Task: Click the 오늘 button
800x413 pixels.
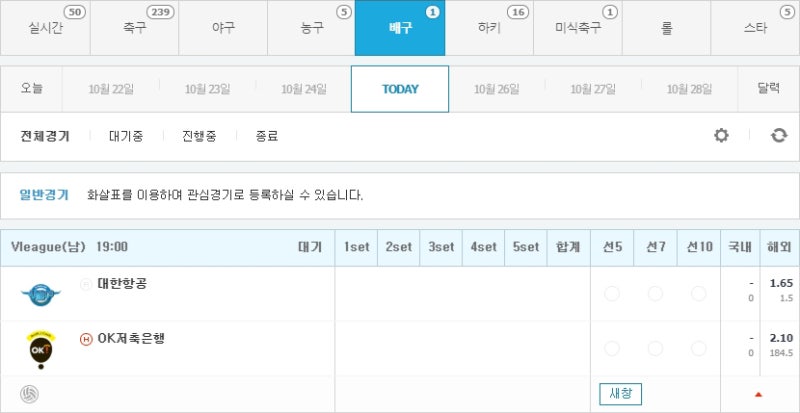Action: 32,89
